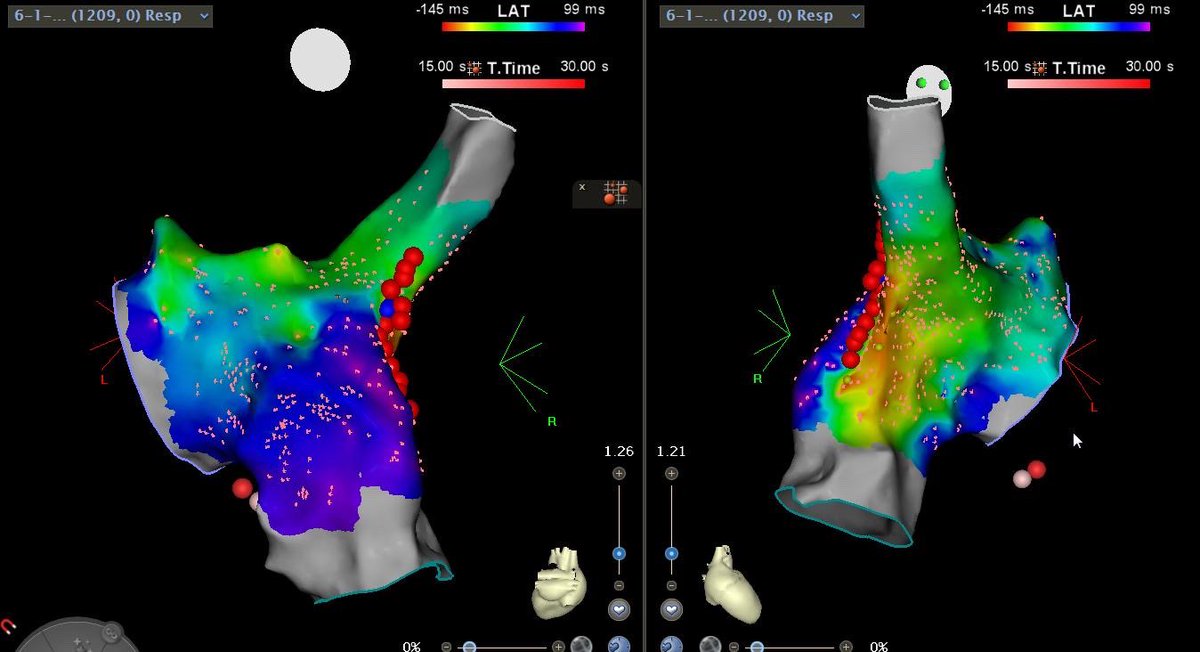1200x652 pixels.
Task: Zoom out right view with minus button
Action: tap(671, 585)
